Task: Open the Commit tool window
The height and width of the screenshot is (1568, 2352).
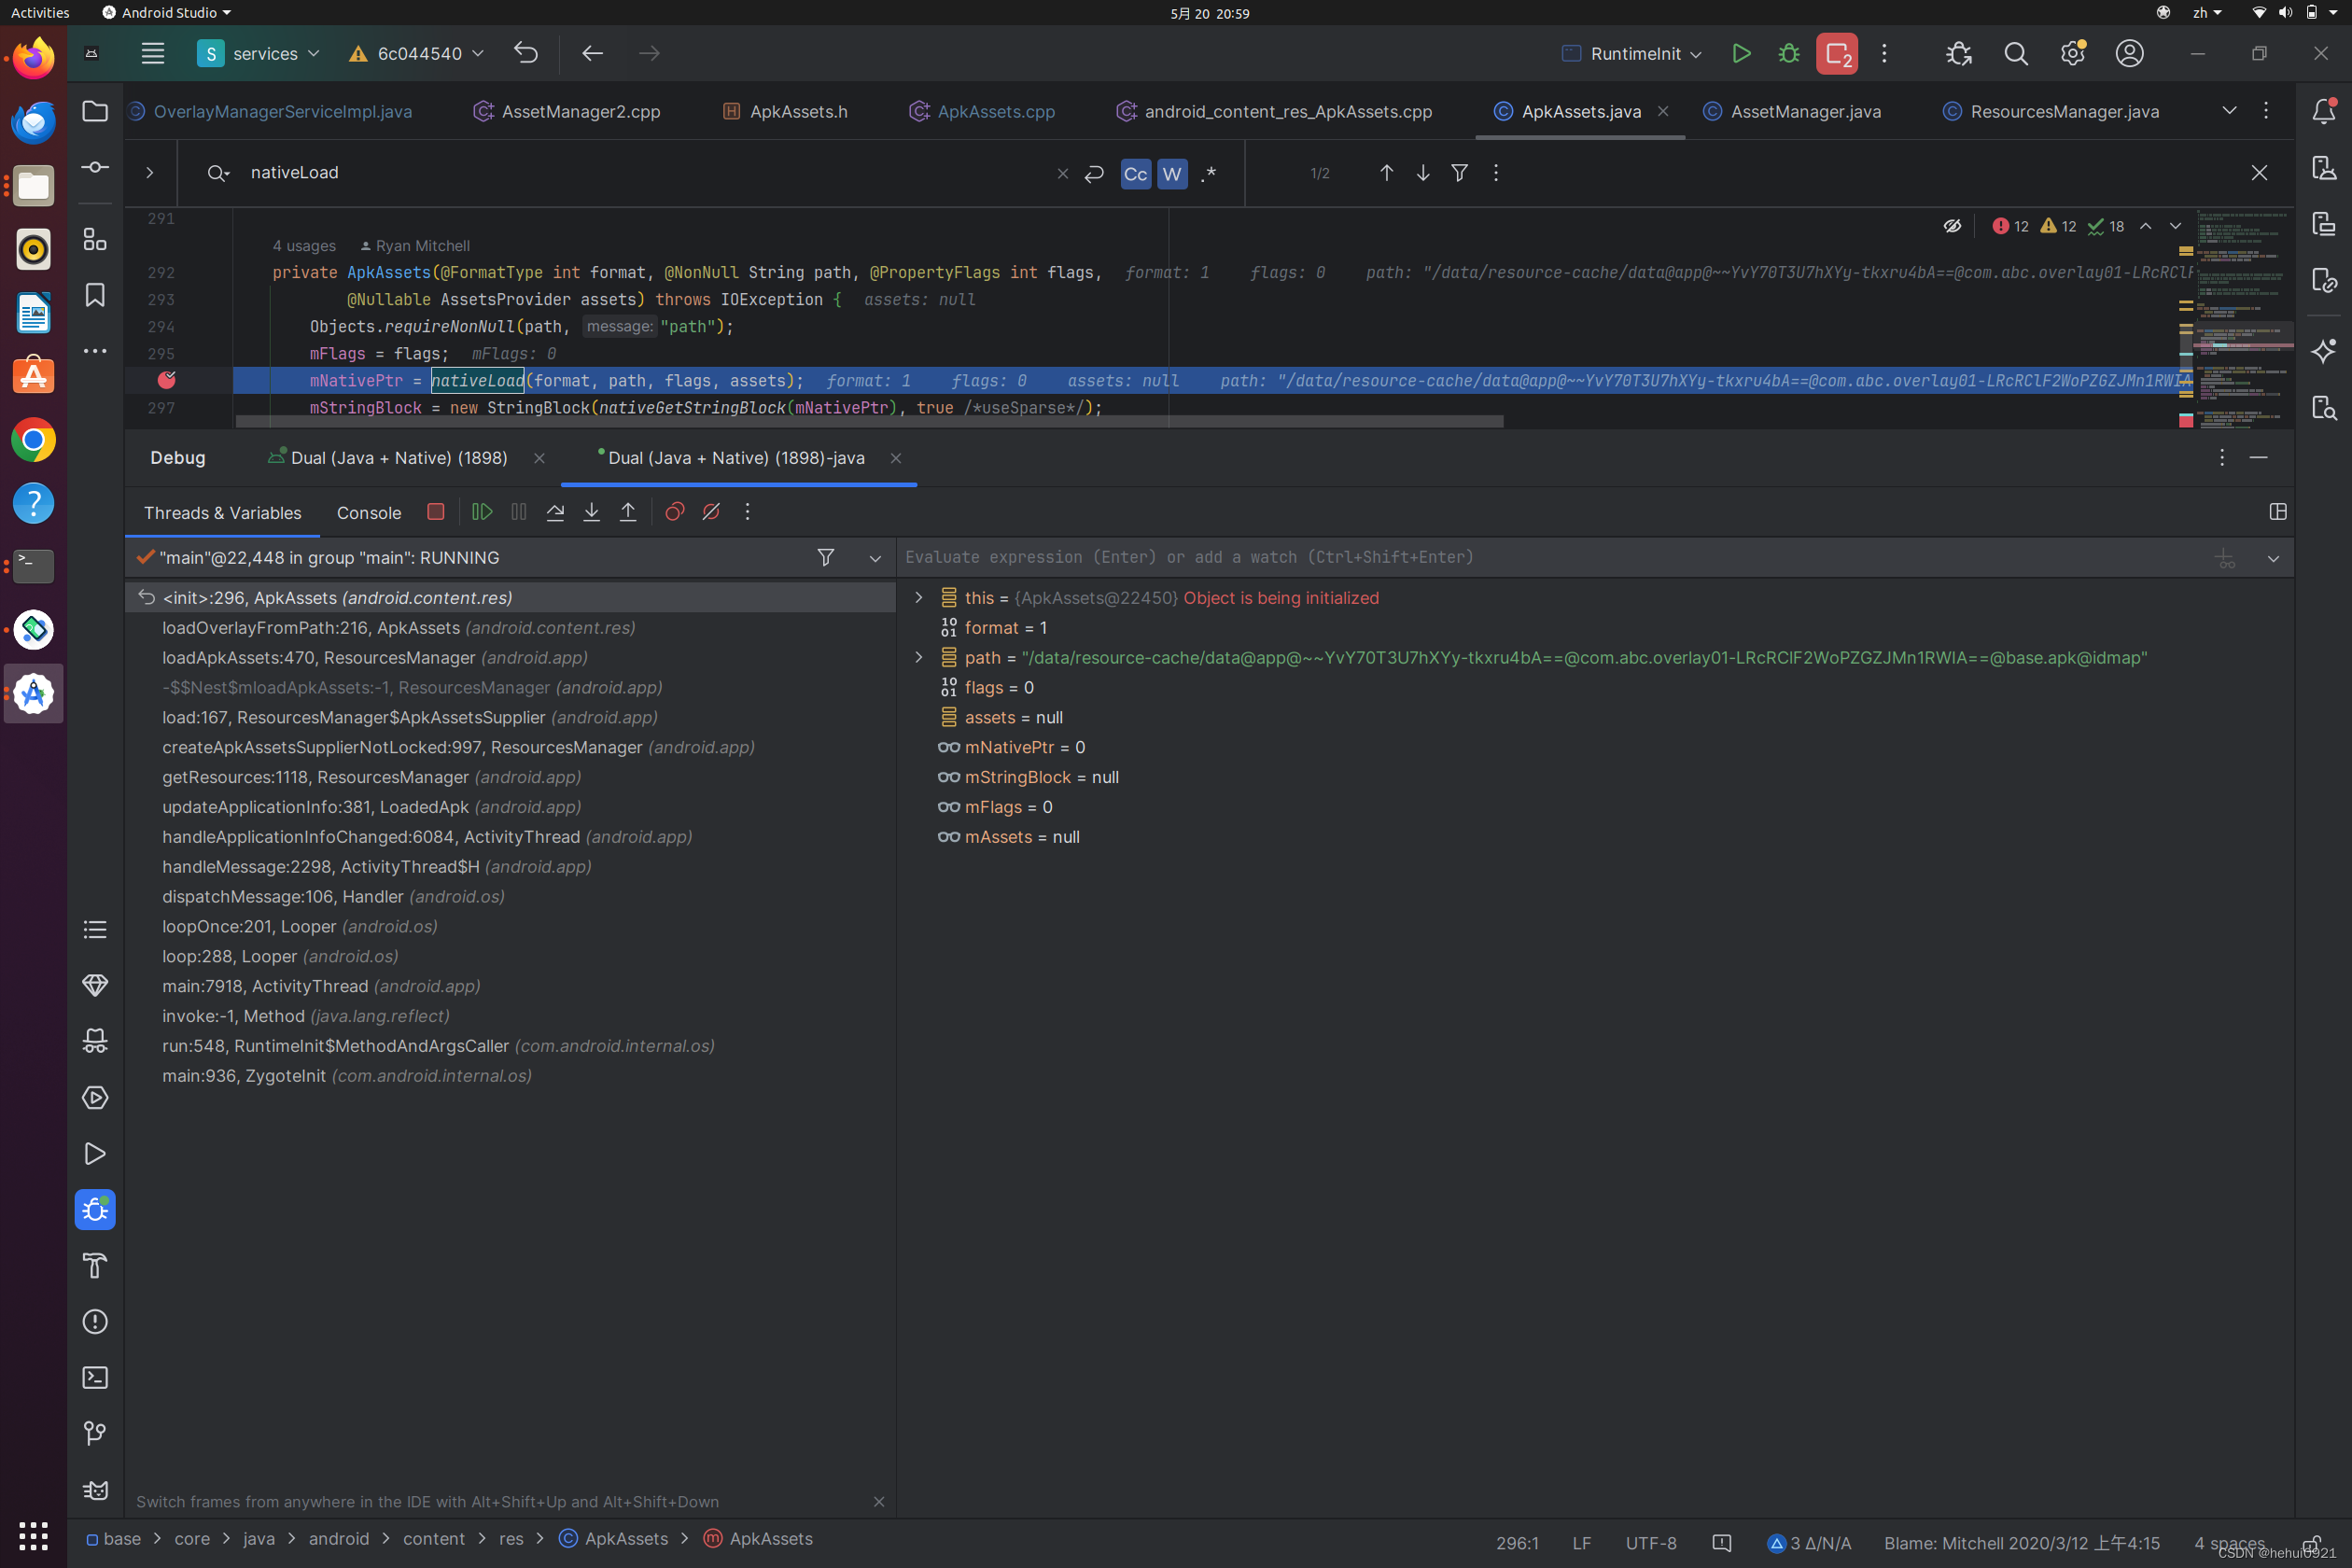Action: 95,167
